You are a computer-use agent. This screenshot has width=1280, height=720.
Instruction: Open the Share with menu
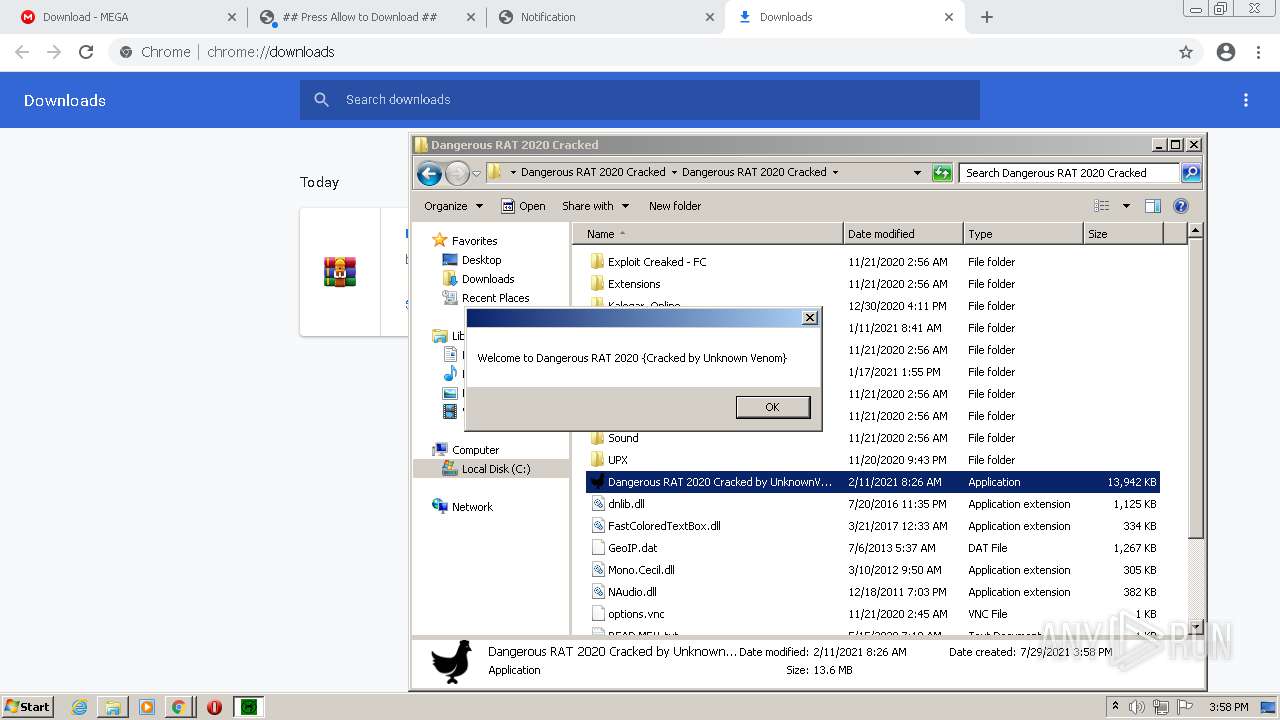[x=596, y=206]
